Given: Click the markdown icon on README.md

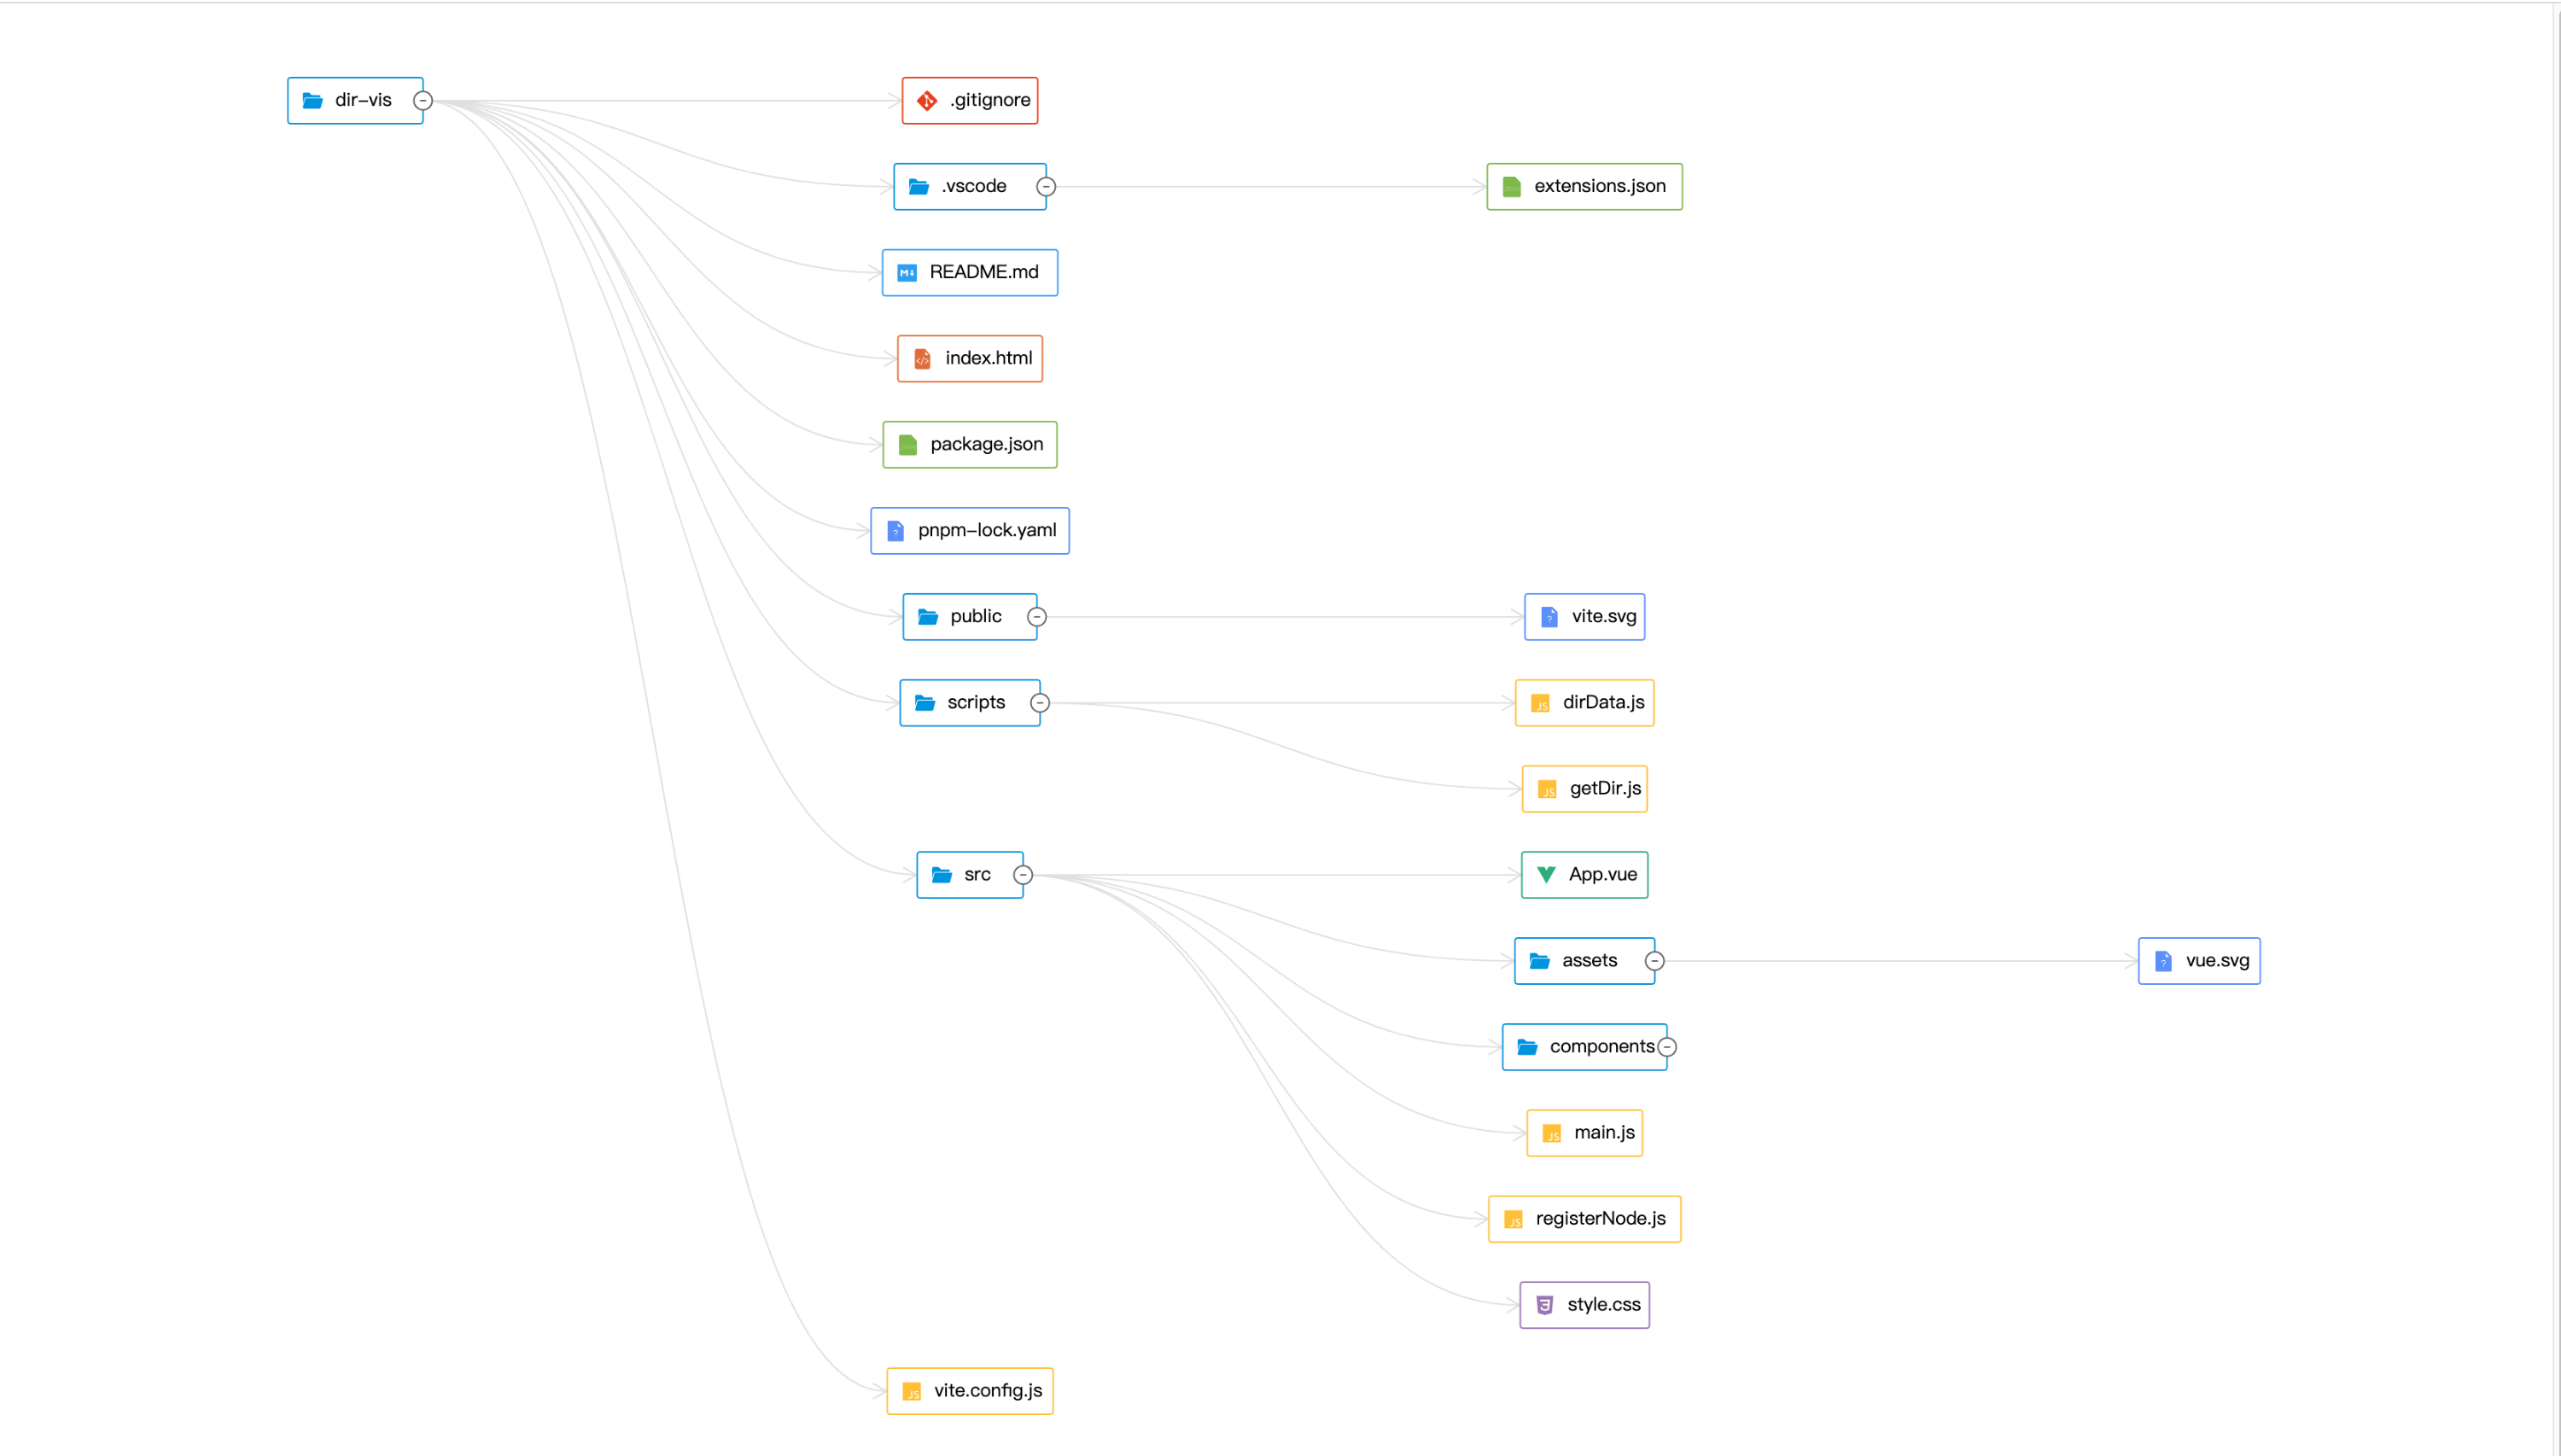Looking at the screenshot, I should pyautogui.click(x=907, y=273).
